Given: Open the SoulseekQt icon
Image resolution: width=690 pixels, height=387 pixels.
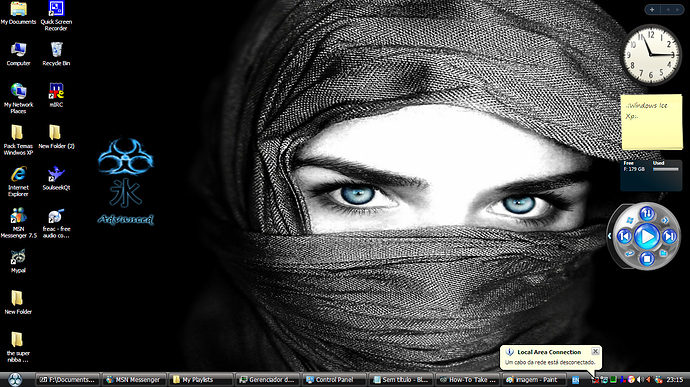Looking at the screenshot, I should pyautogui.click(x=56, y=178).
